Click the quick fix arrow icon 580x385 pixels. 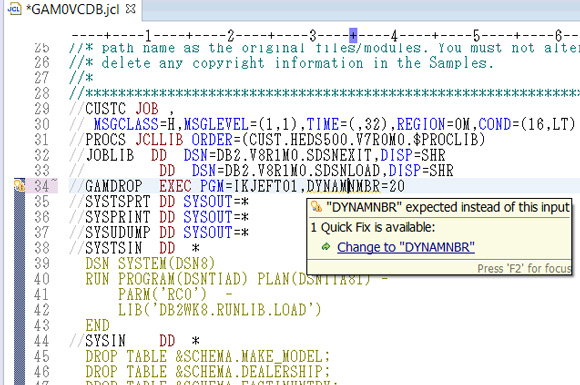(326, 247)
